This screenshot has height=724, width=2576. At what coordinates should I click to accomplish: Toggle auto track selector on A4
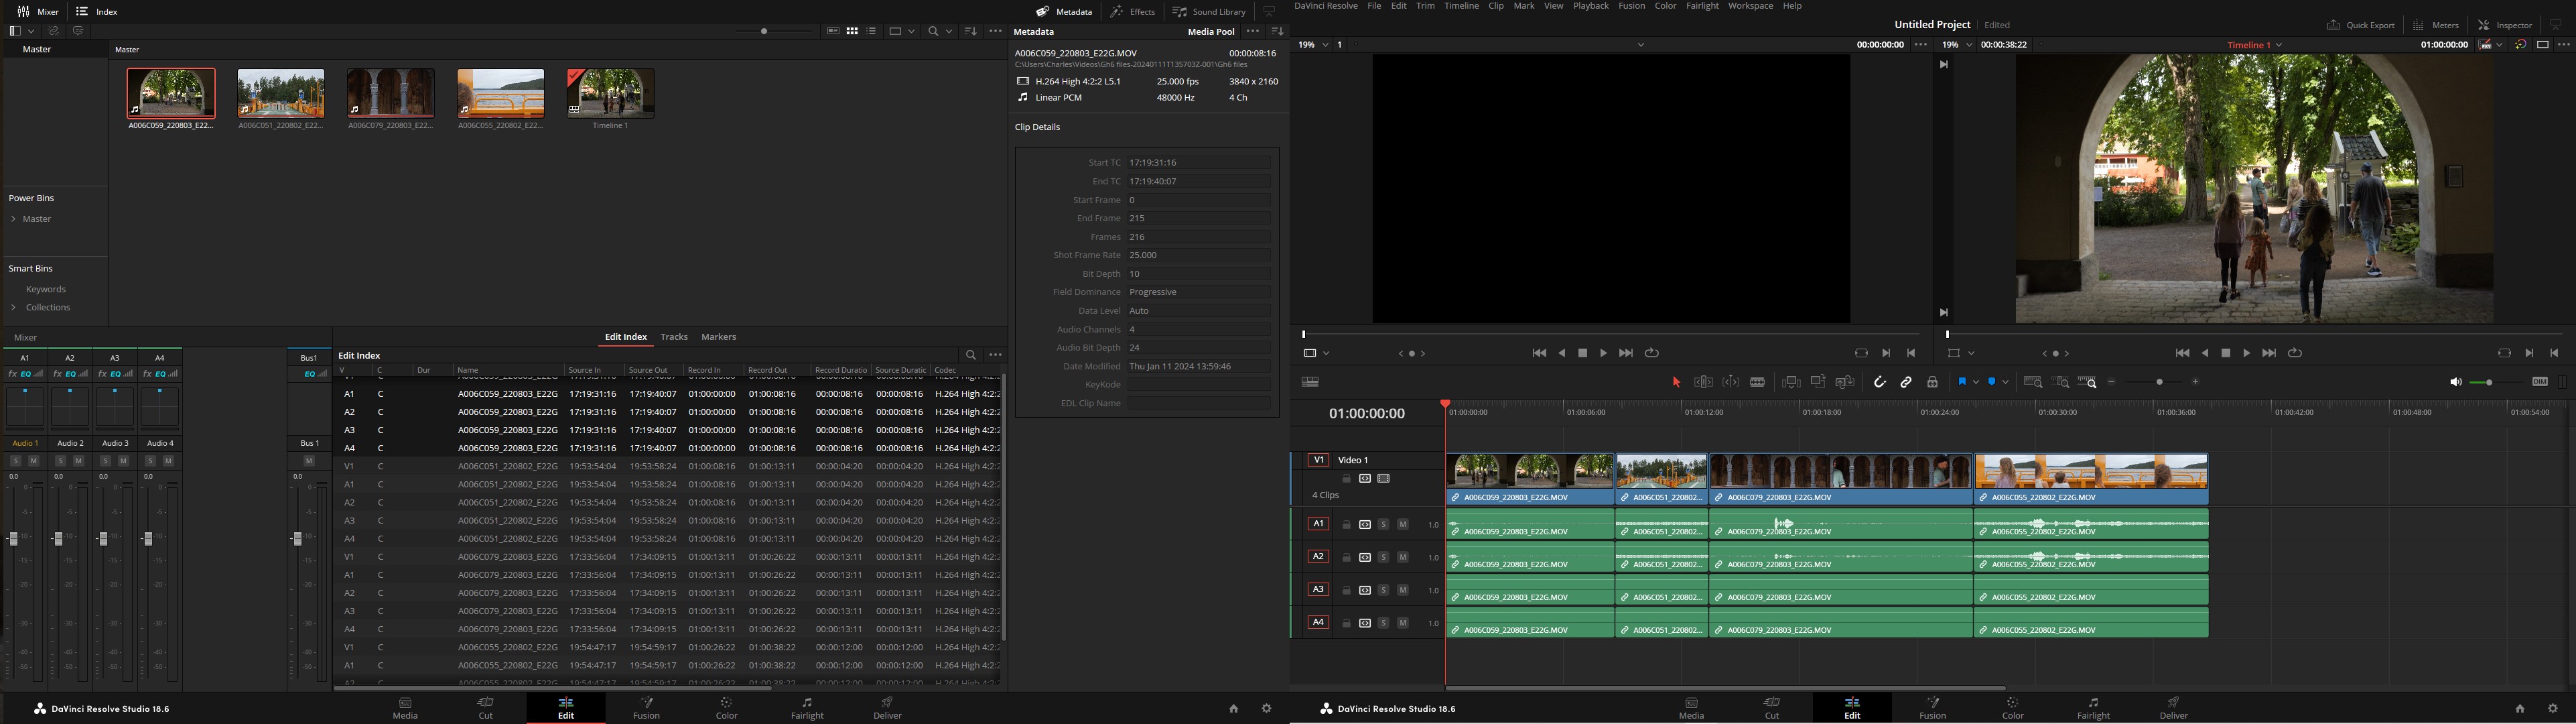[1365, 623]
